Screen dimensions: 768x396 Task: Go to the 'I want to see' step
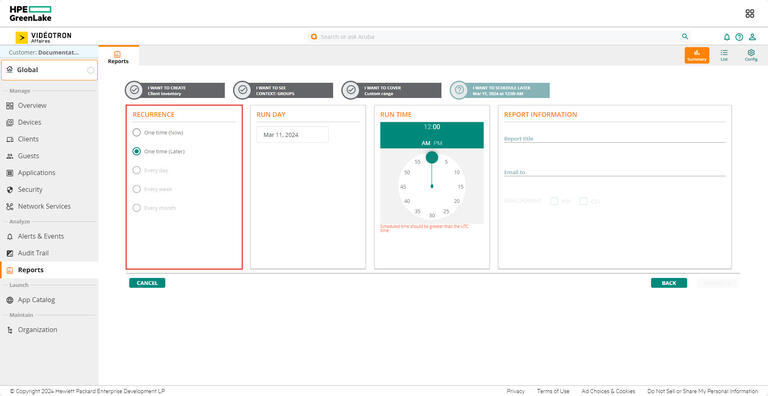[283, 90]
